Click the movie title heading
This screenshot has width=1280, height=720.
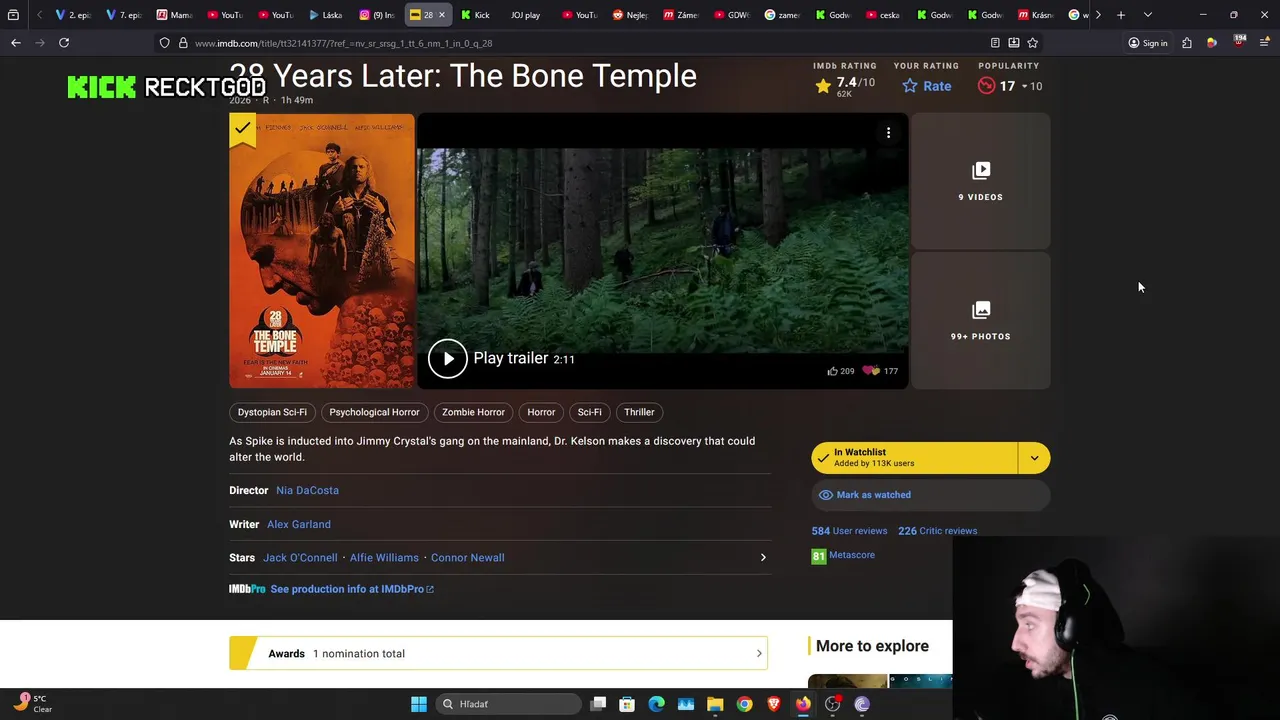[463, 76]
